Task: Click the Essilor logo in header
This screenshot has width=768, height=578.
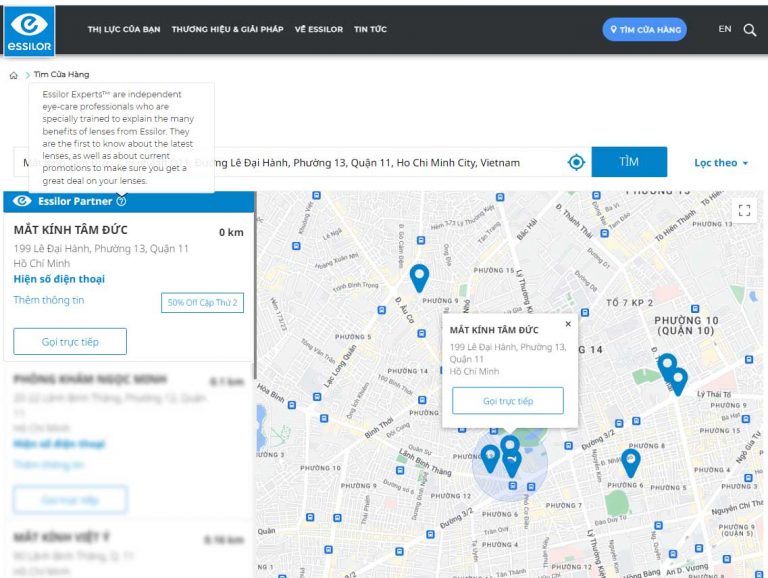Action: [x=29, y=30]
